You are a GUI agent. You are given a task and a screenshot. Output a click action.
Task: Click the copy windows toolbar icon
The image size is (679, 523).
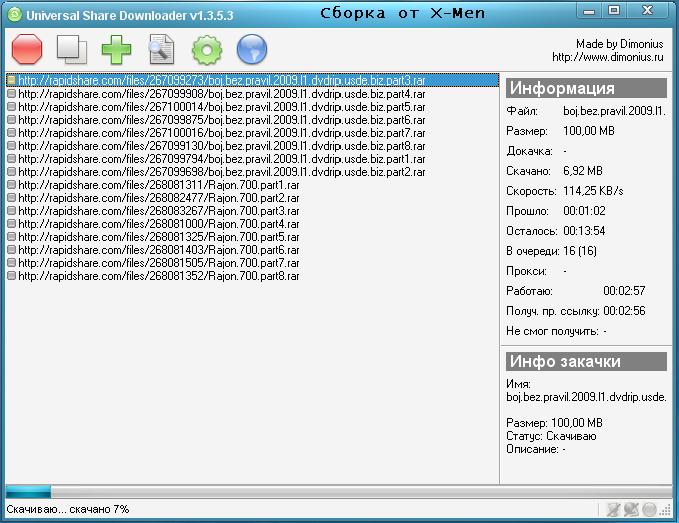[72, 49]
